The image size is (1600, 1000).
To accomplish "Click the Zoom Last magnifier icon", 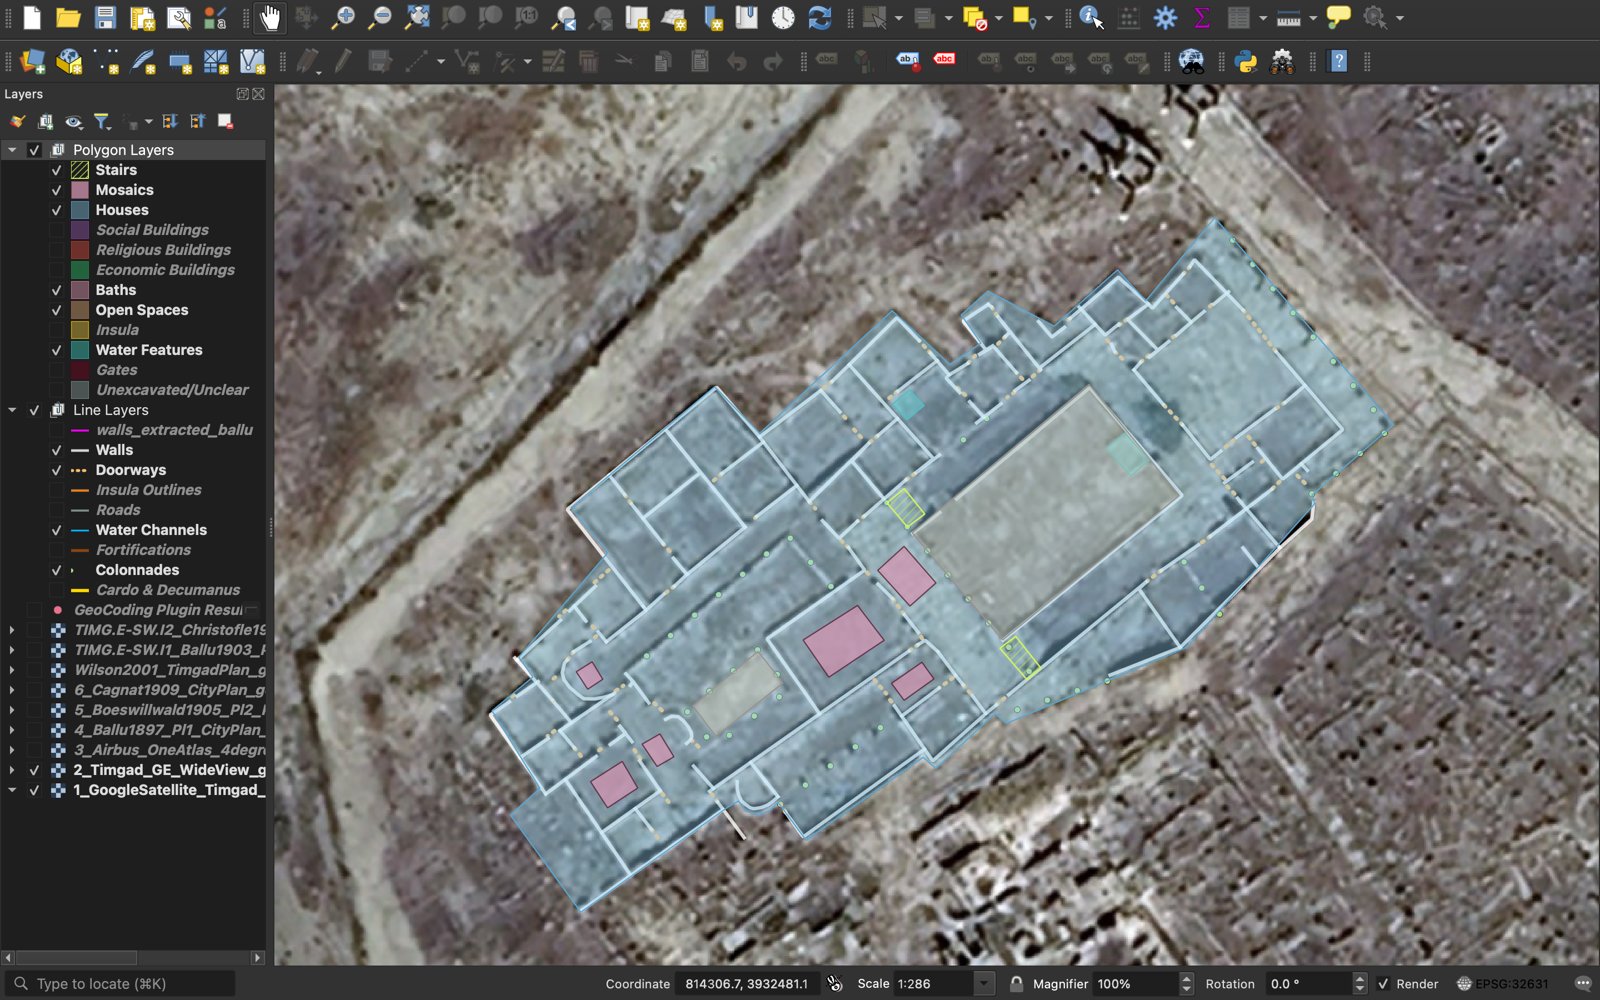I will [564, 17].
